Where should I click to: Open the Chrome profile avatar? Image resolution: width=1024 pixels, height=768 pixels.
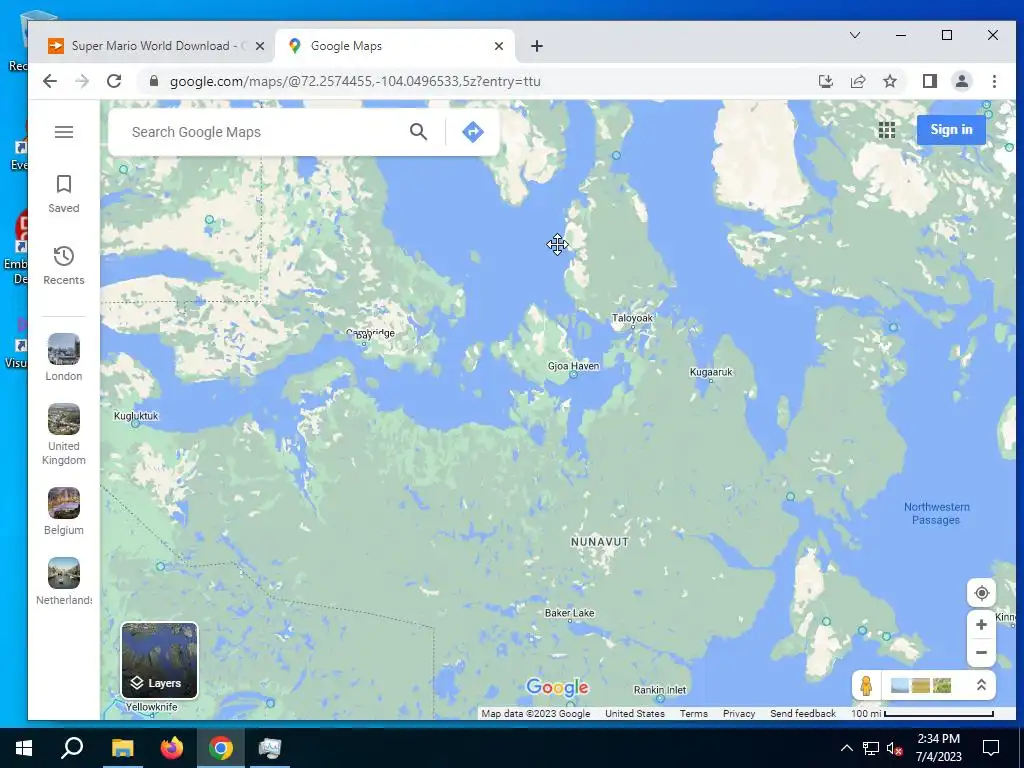tap(961, 81)
